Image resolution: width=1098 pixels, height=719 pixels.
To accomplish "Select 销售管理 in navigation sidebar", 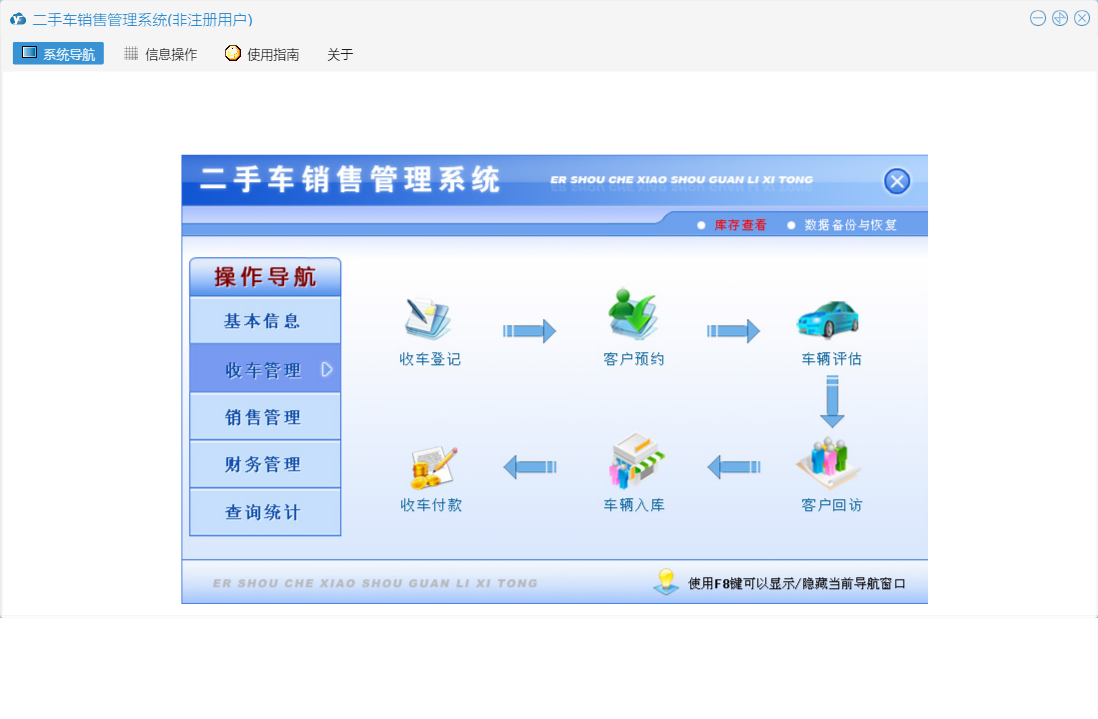I will (x=265, y=417).
